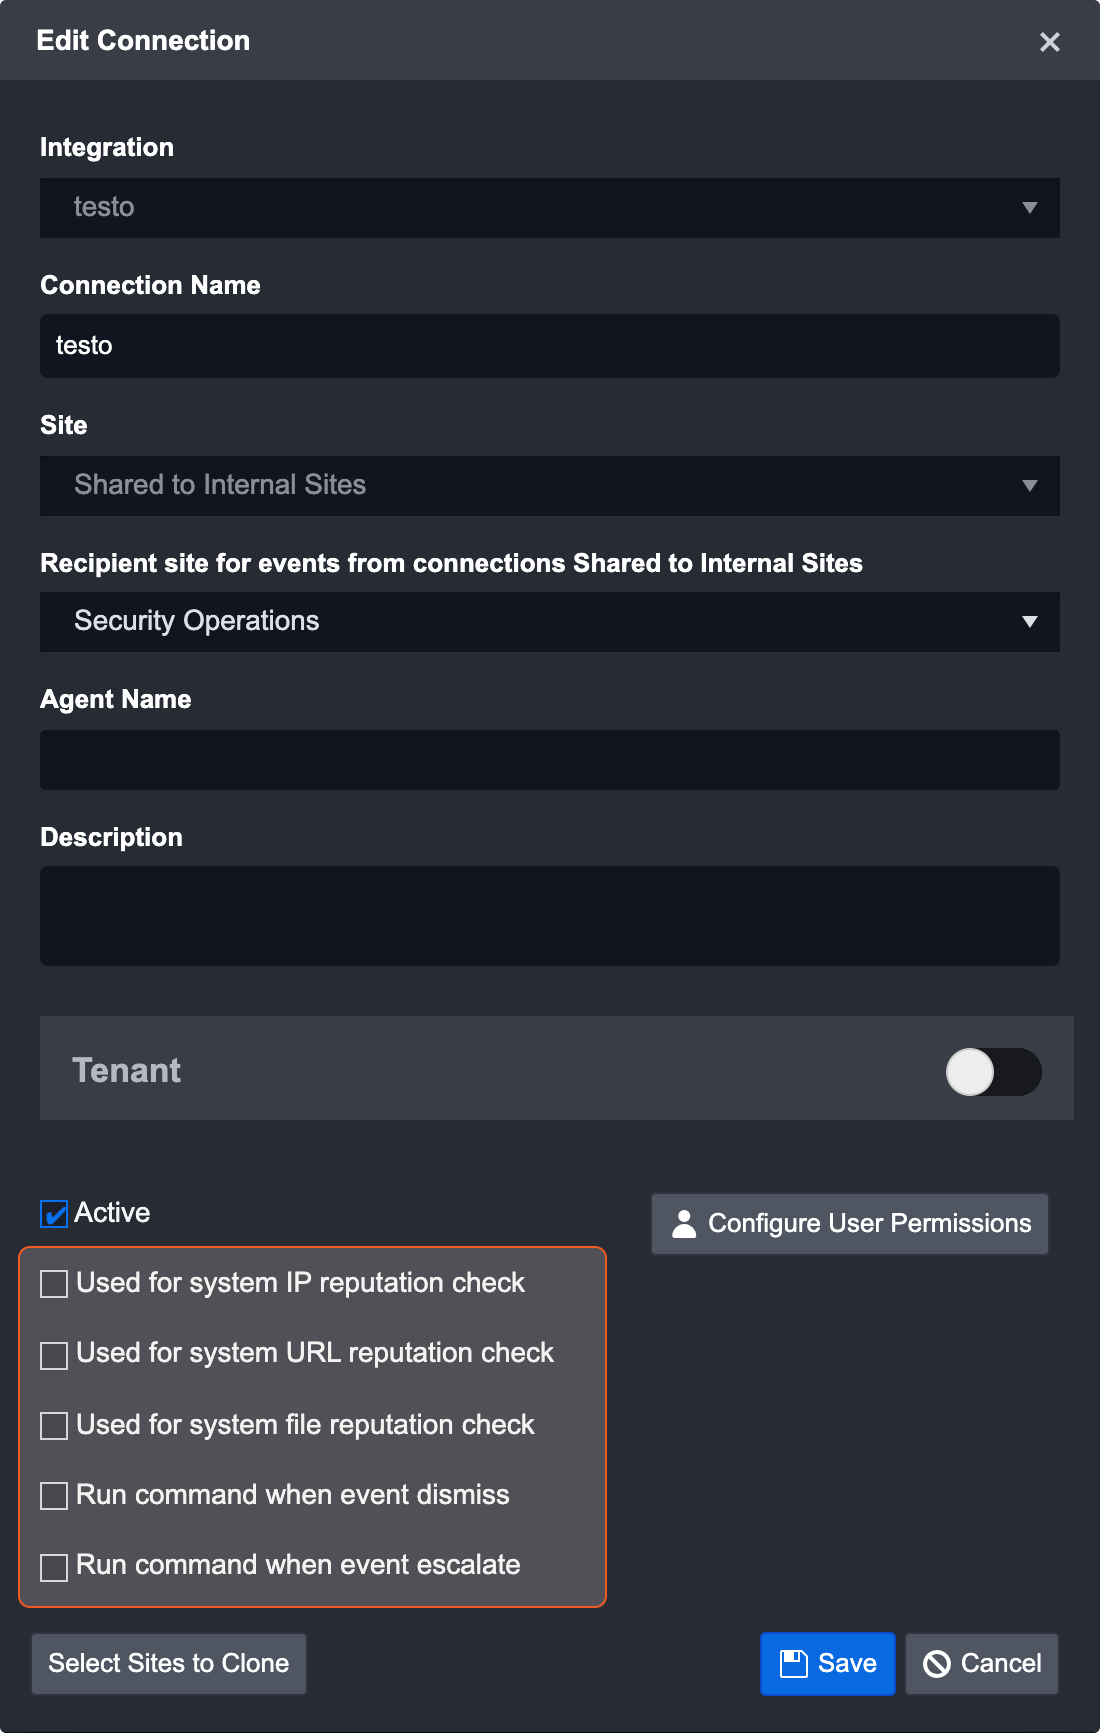Click Select Sites to Clone button

pyautogui.click(x=169, y=1663)
